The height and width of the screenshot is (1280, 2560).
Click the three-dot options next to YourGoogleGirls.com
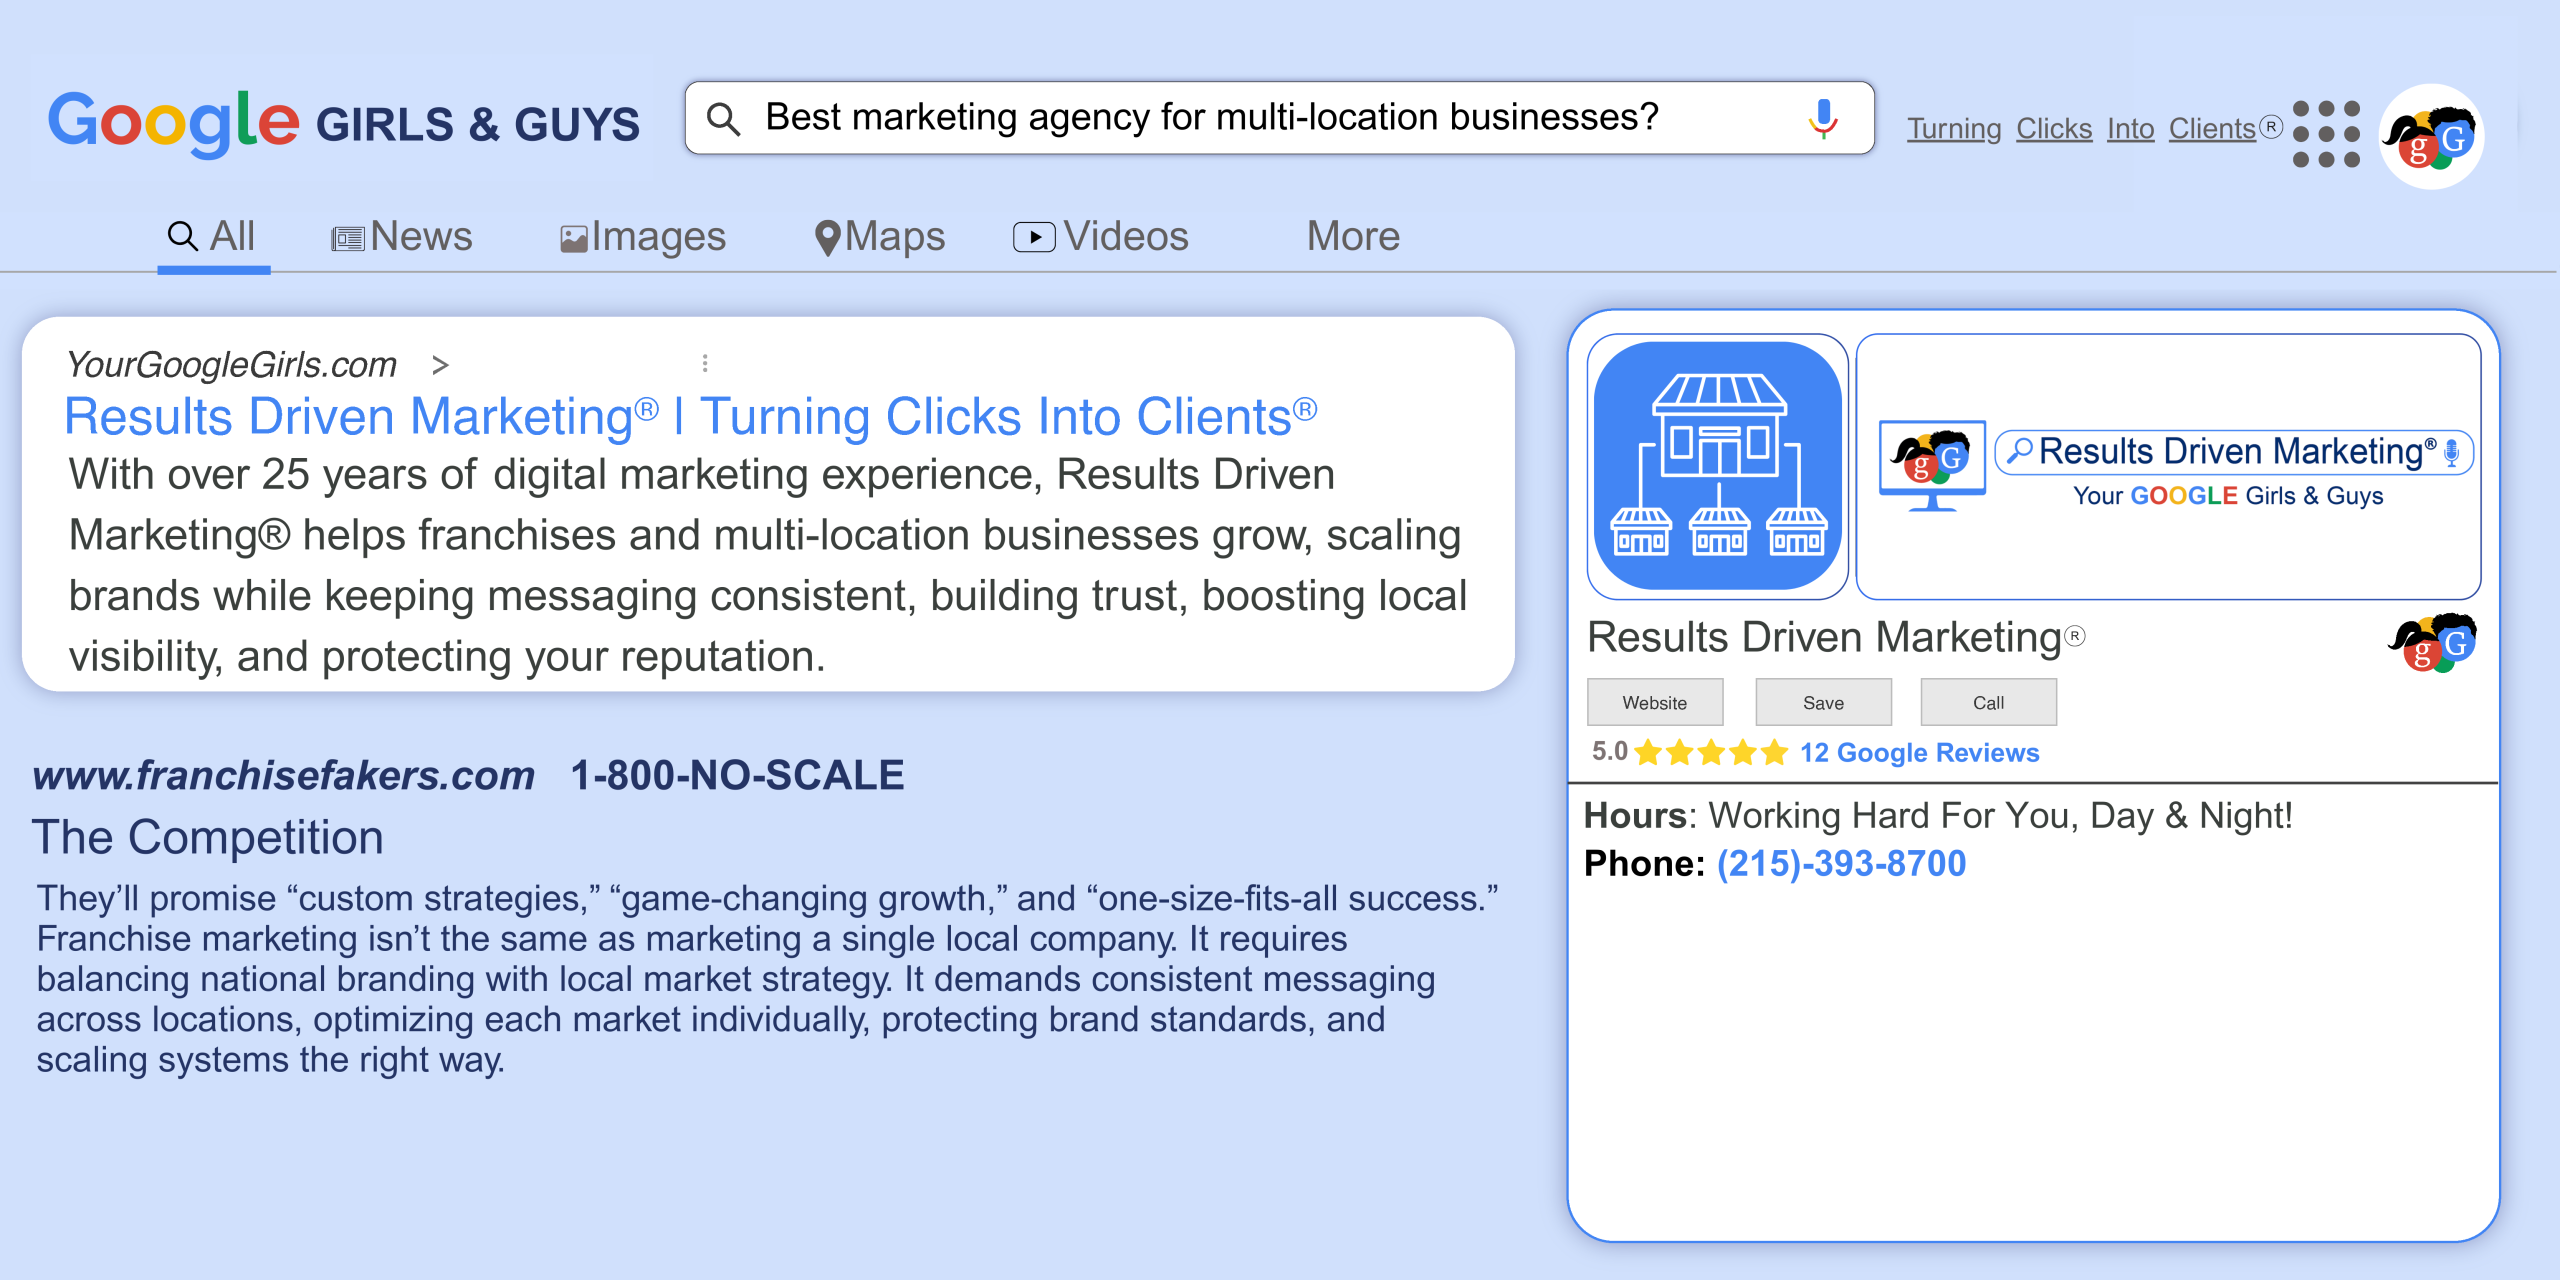tap(705, 363)
